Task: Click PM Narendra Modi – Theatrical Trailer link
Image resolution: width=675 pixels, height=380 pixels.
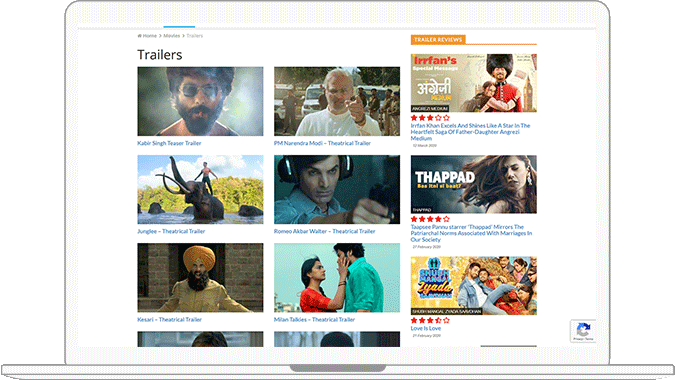Action: 322,143
